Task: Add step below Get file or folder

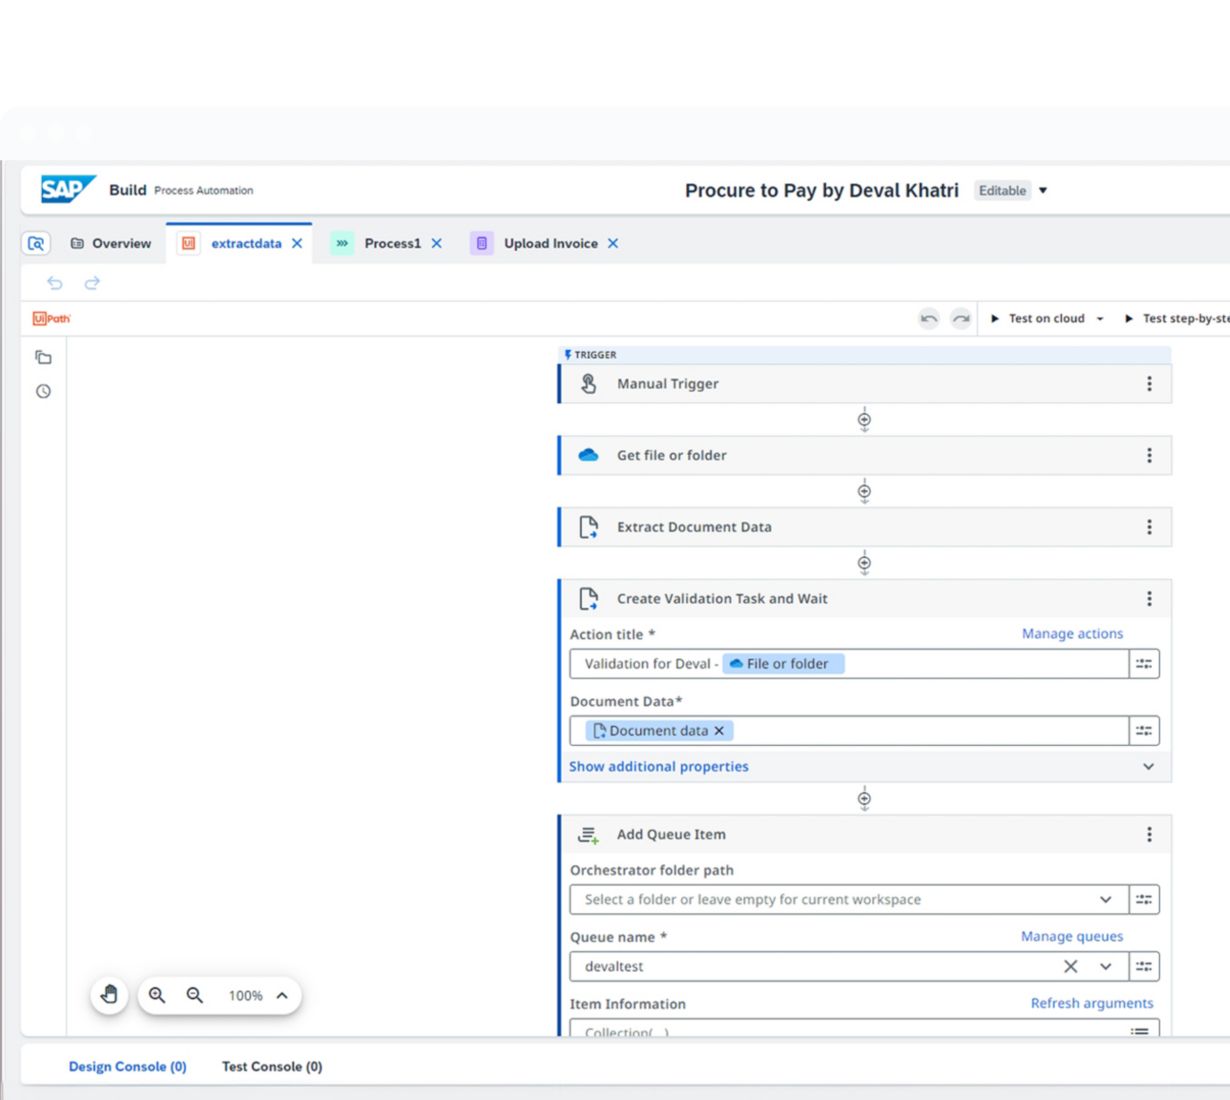Action: tap(864, 491)
